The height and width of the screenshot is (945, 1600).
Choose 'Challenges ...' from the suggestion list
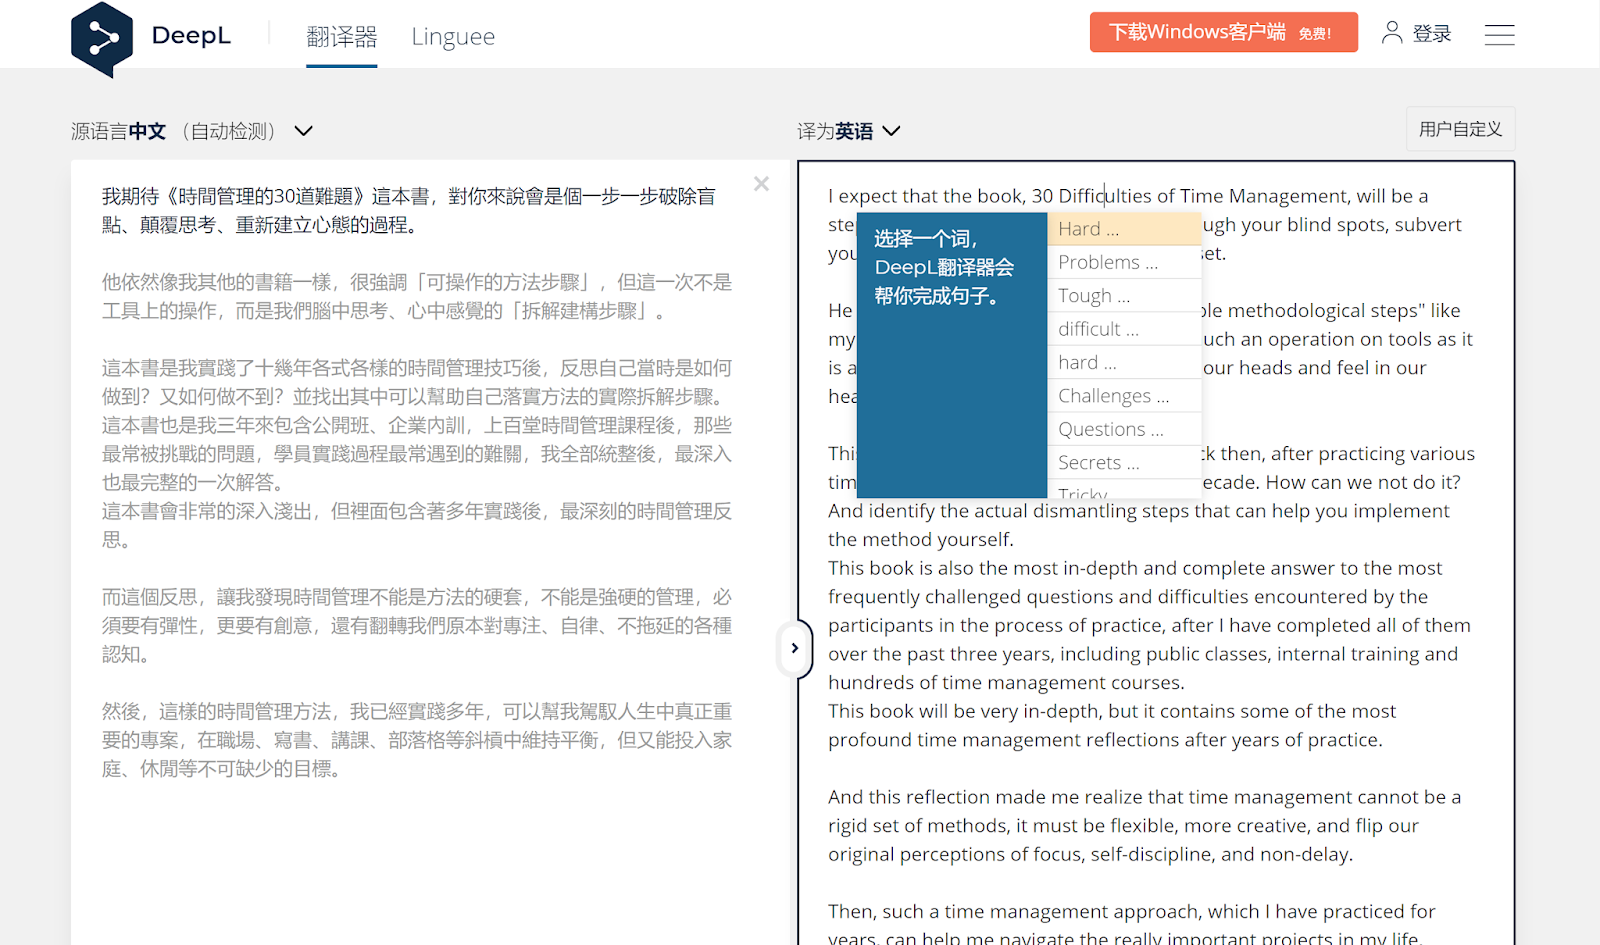[x=1124, y=395]
